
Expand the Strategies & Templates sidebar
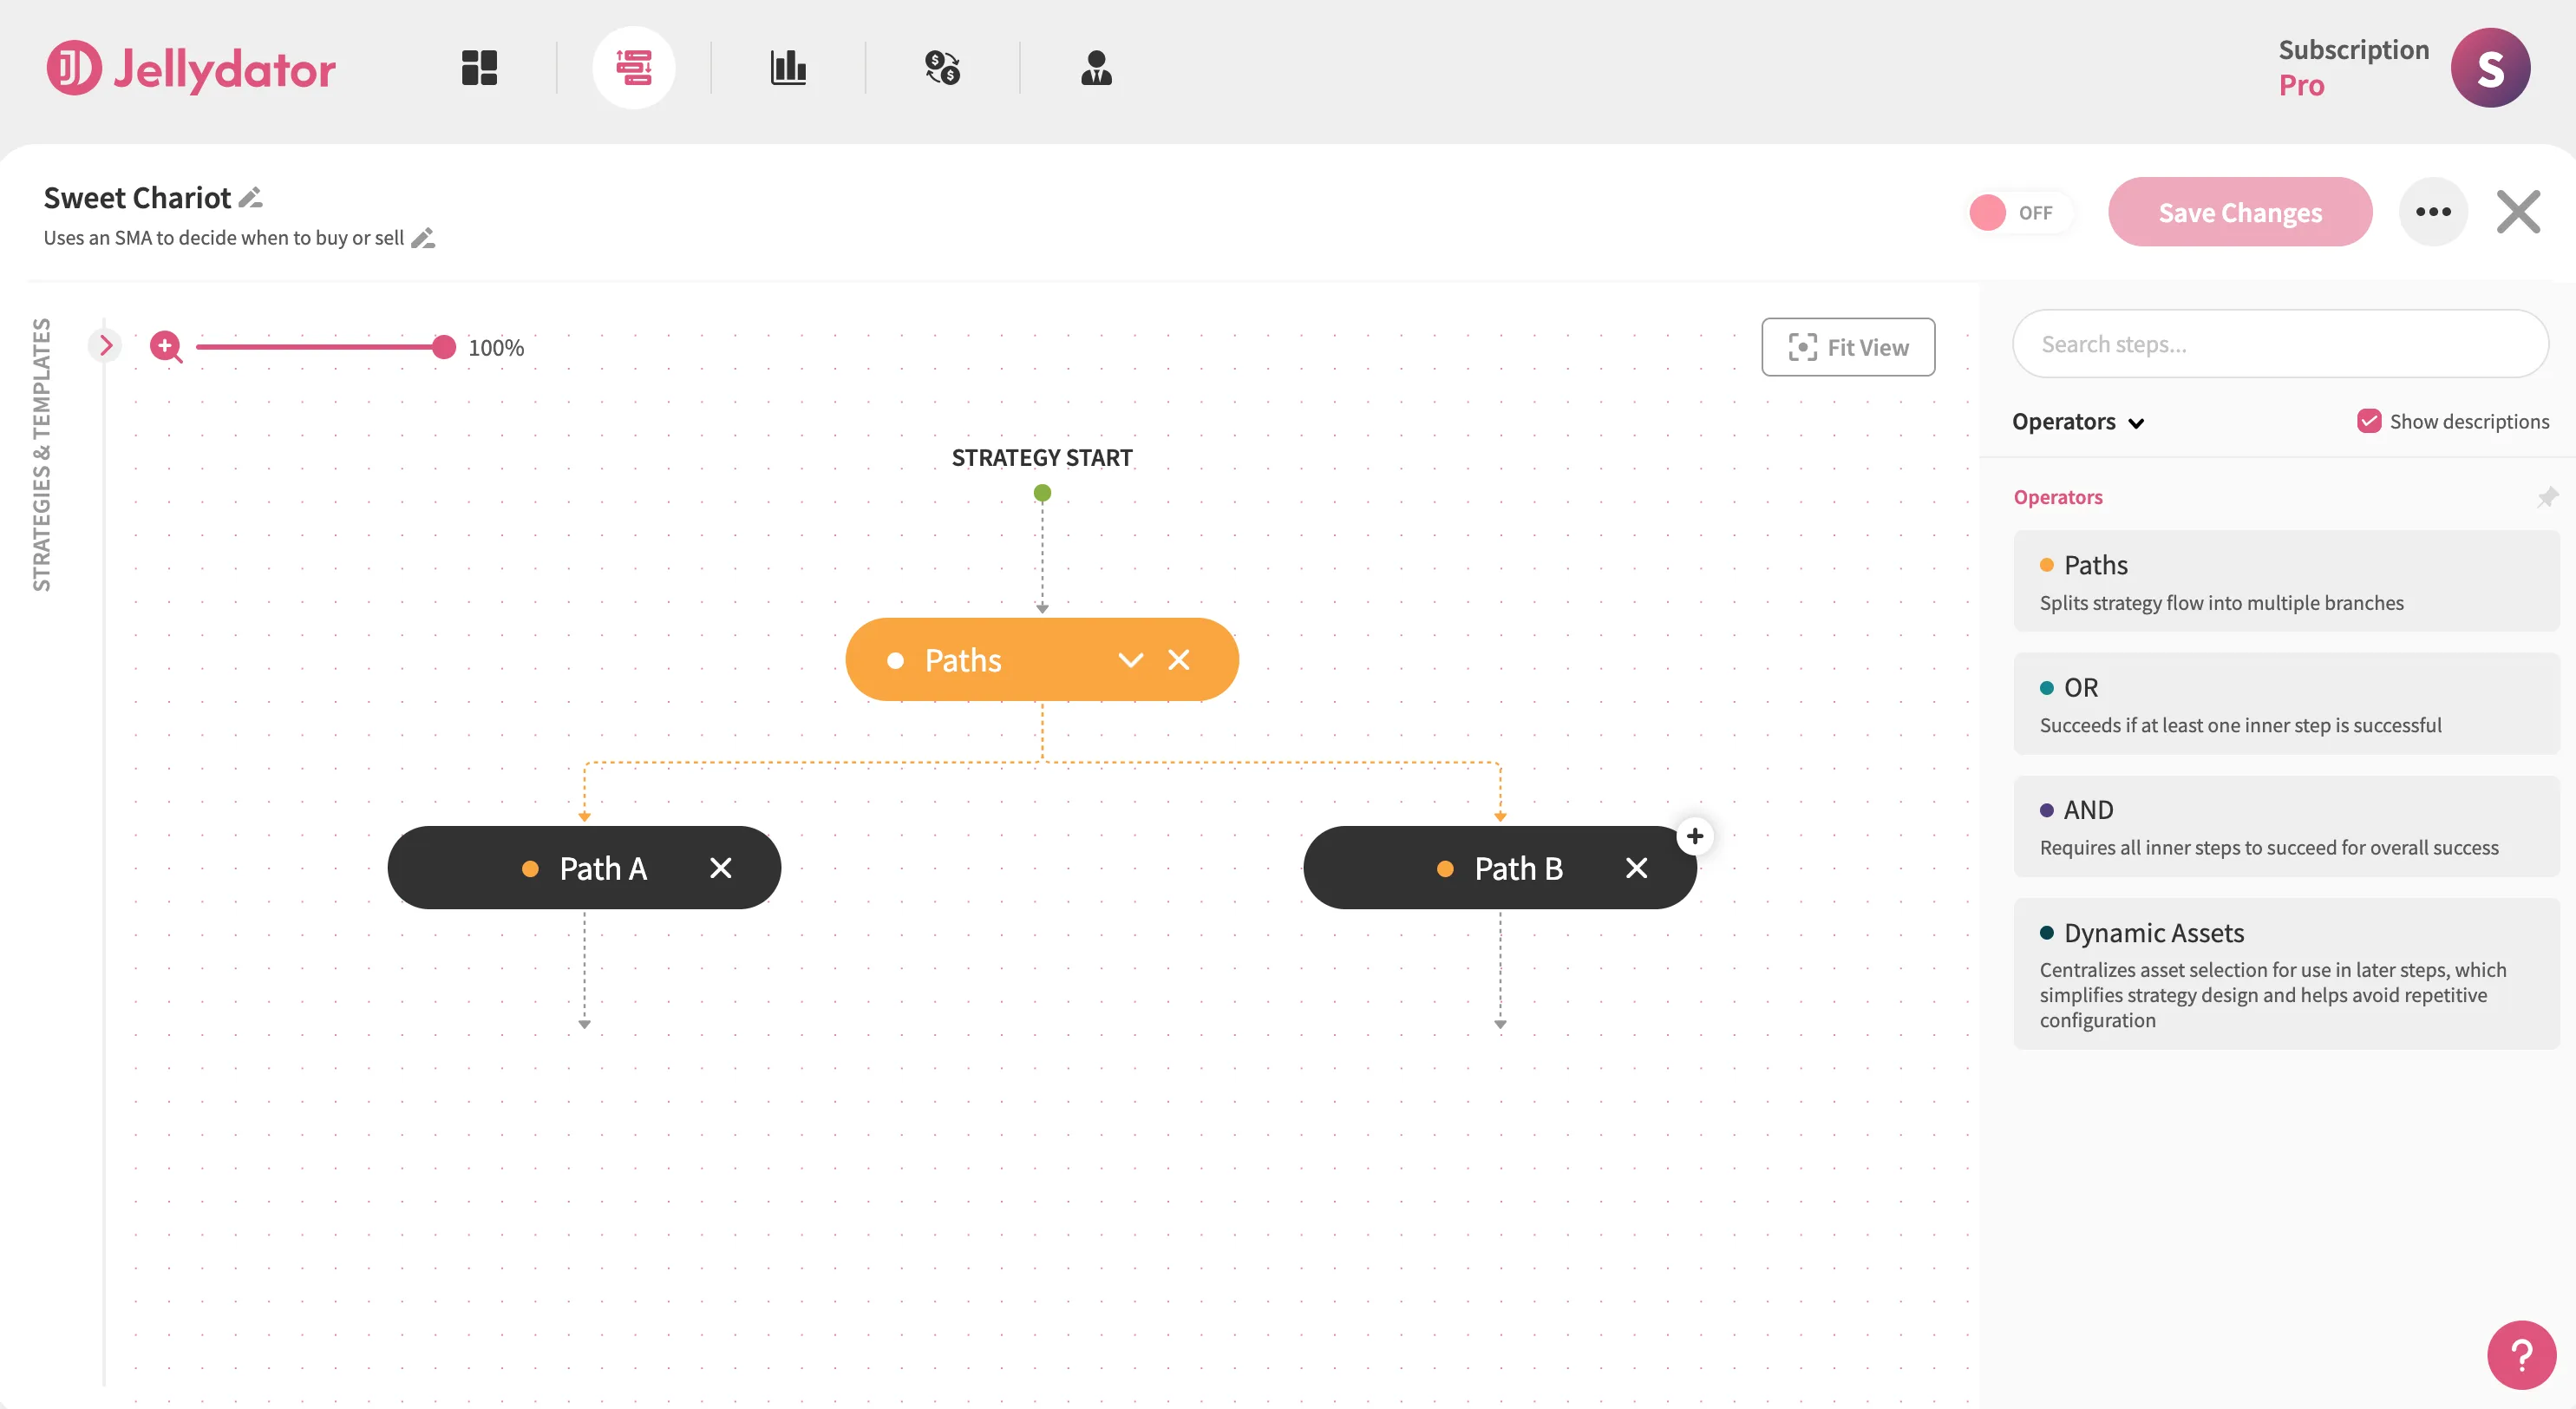click(105, 345)
